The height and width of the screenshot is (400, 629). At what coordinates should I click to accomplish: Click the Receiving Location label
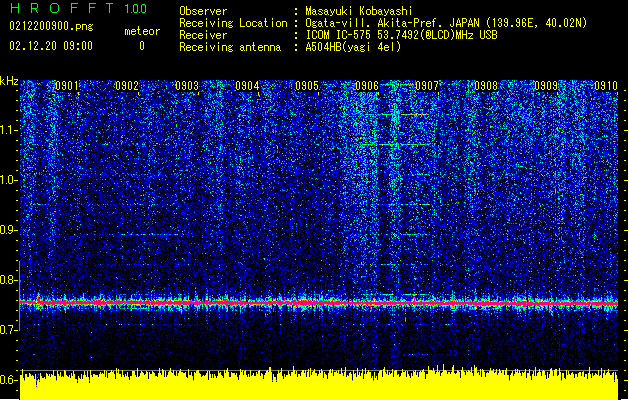[233, 23]
